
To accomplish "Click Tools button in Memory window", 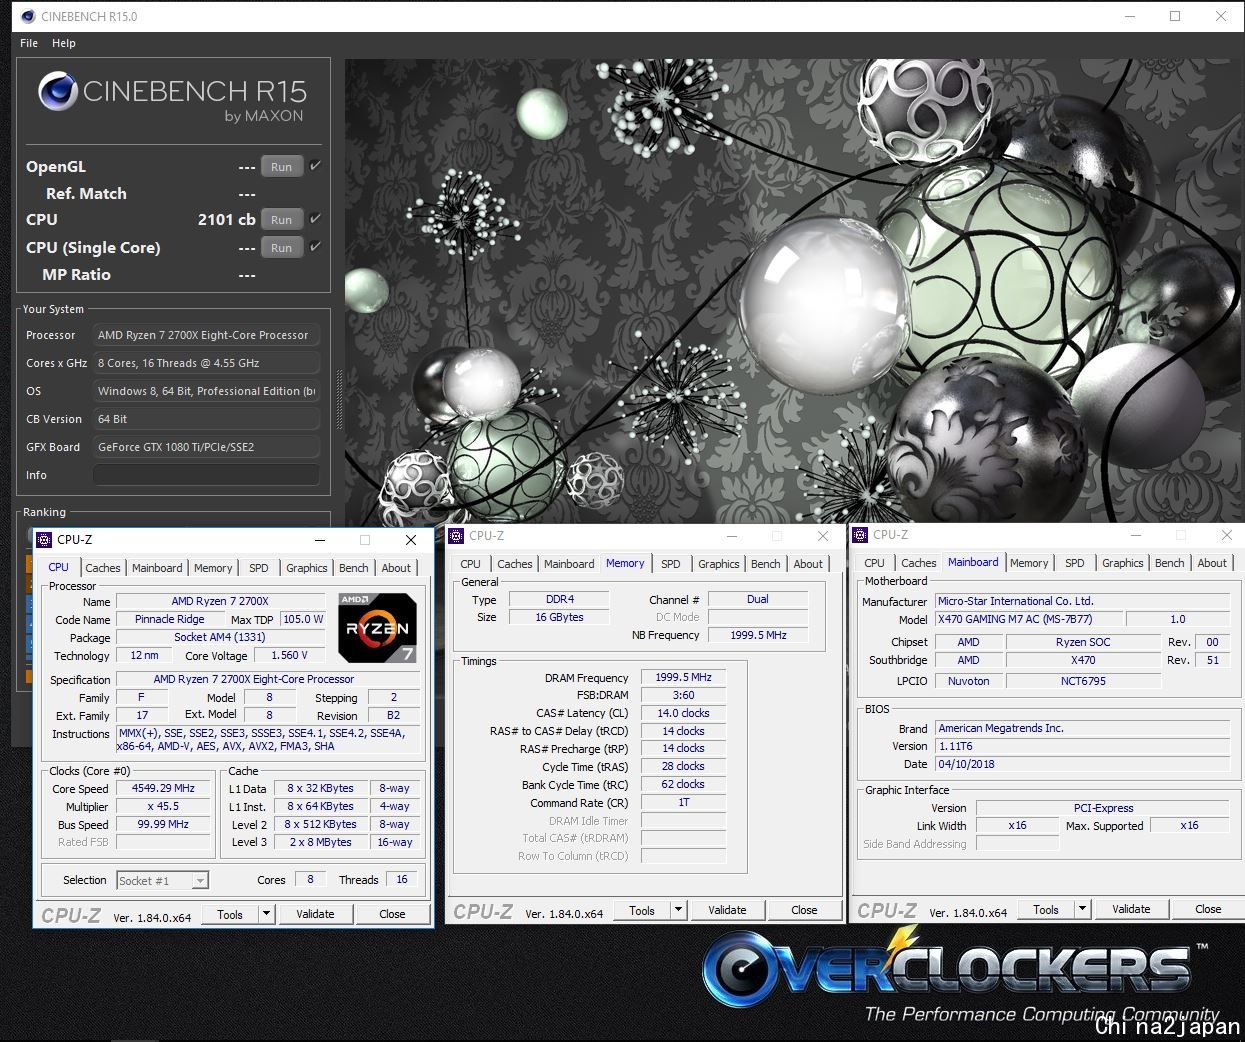I will (642, 909).
